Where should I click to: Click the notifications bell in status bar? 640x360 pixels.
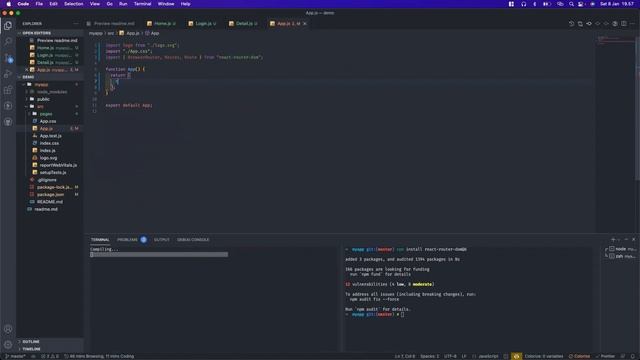point(632,356)
